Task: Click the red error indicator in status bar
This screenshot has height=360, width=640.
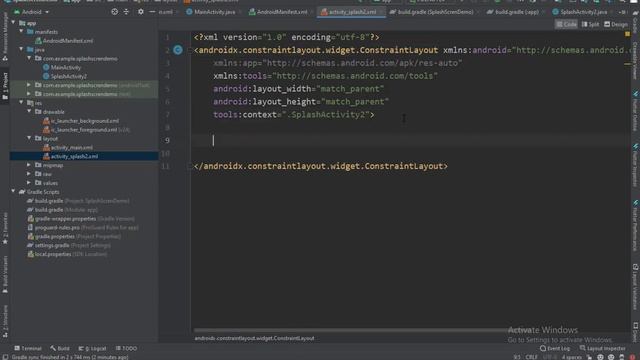Action: tap(632, 357)
